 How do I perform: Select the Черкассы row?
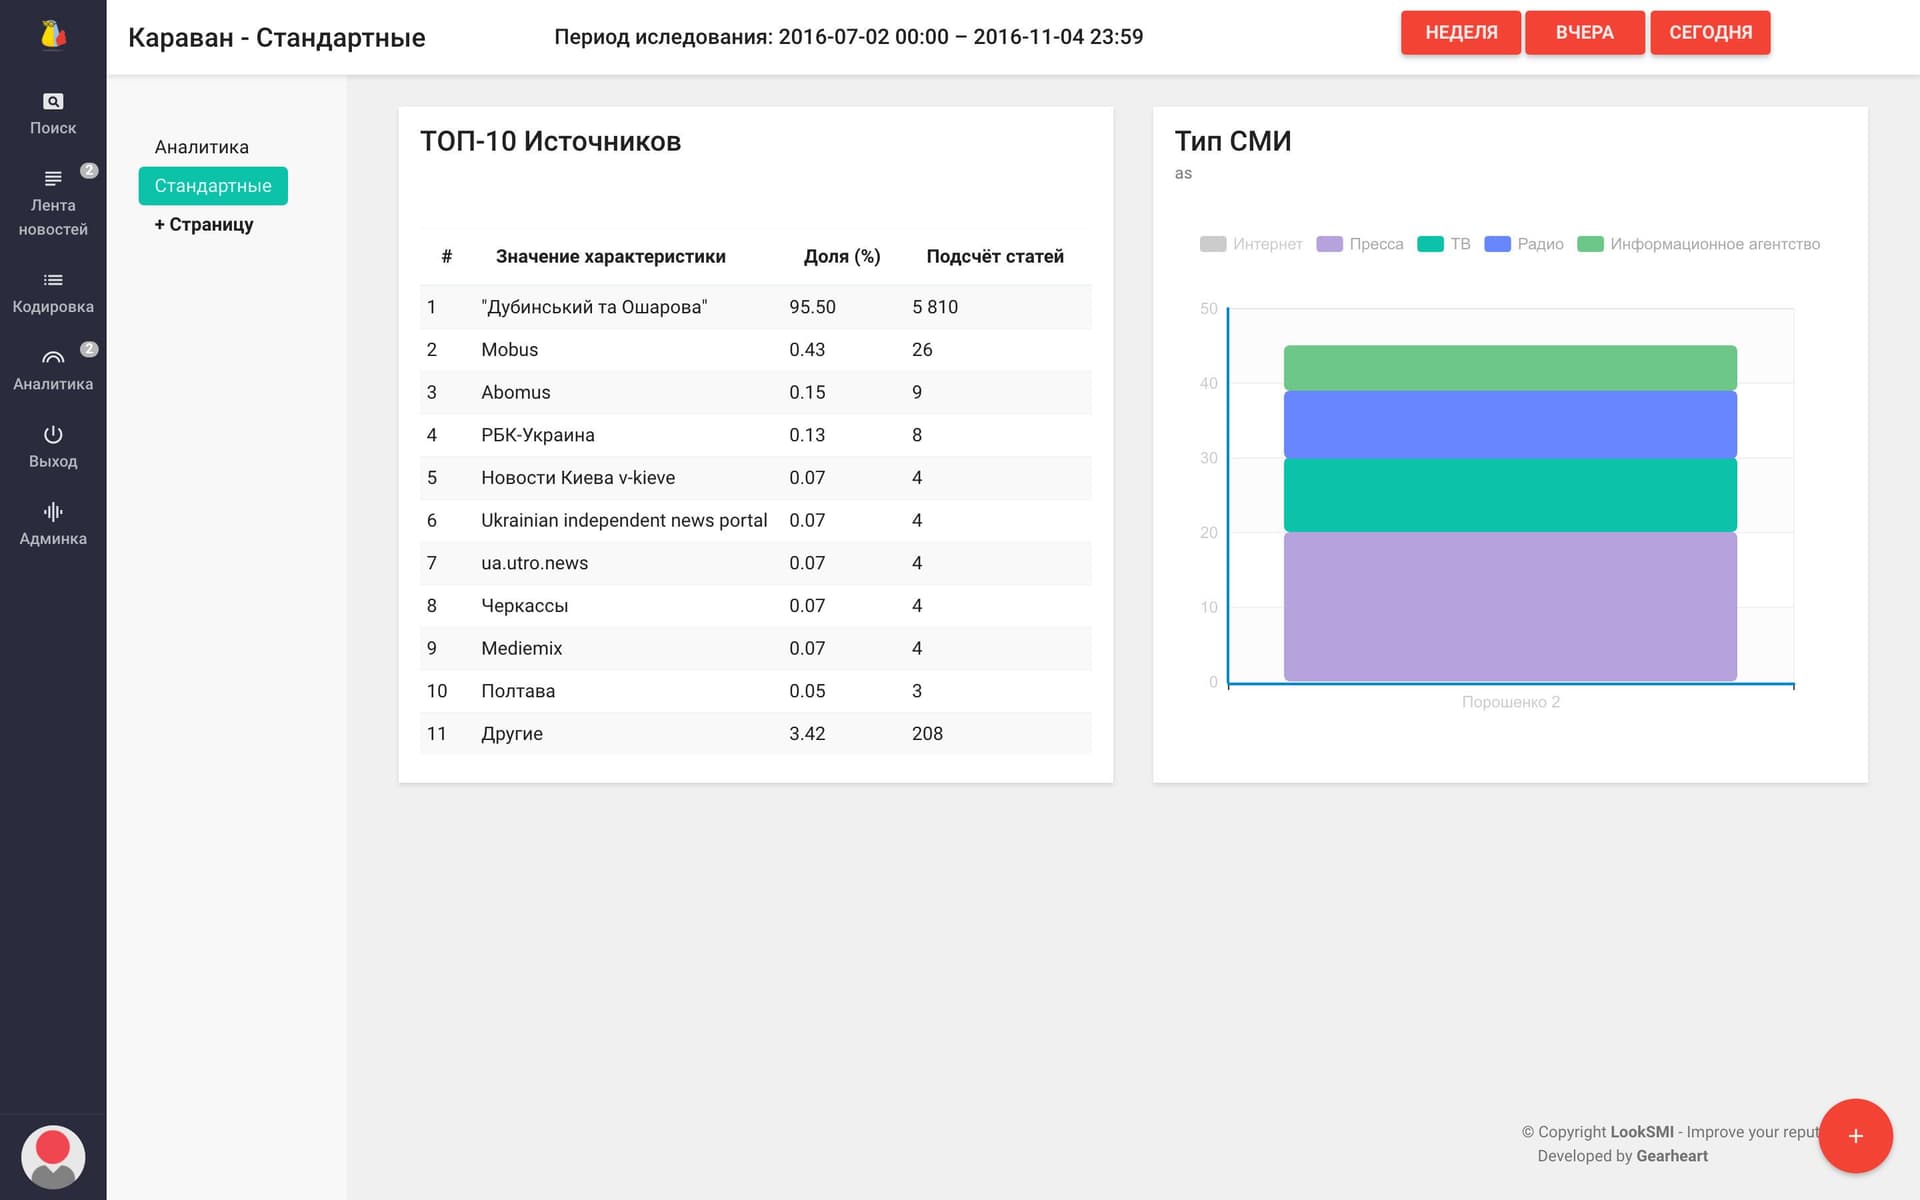coord(755,606)
